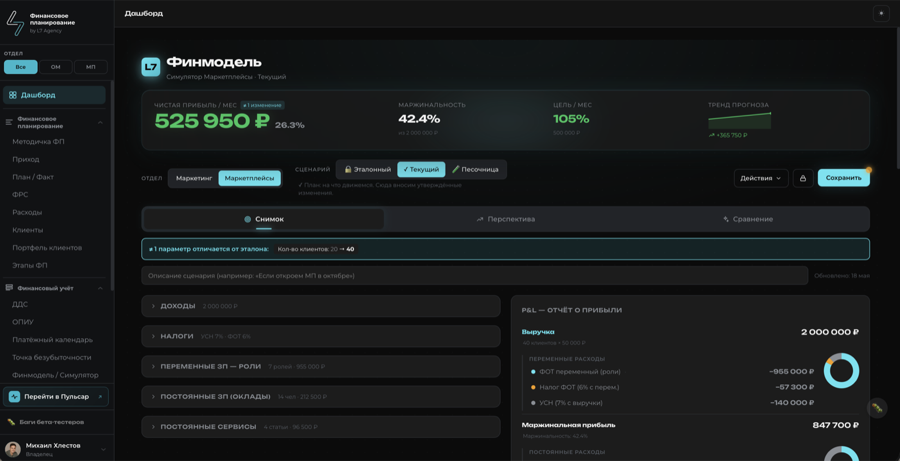
Task: Expand the Постоянные сервисы section
Action: click(321, 427)
